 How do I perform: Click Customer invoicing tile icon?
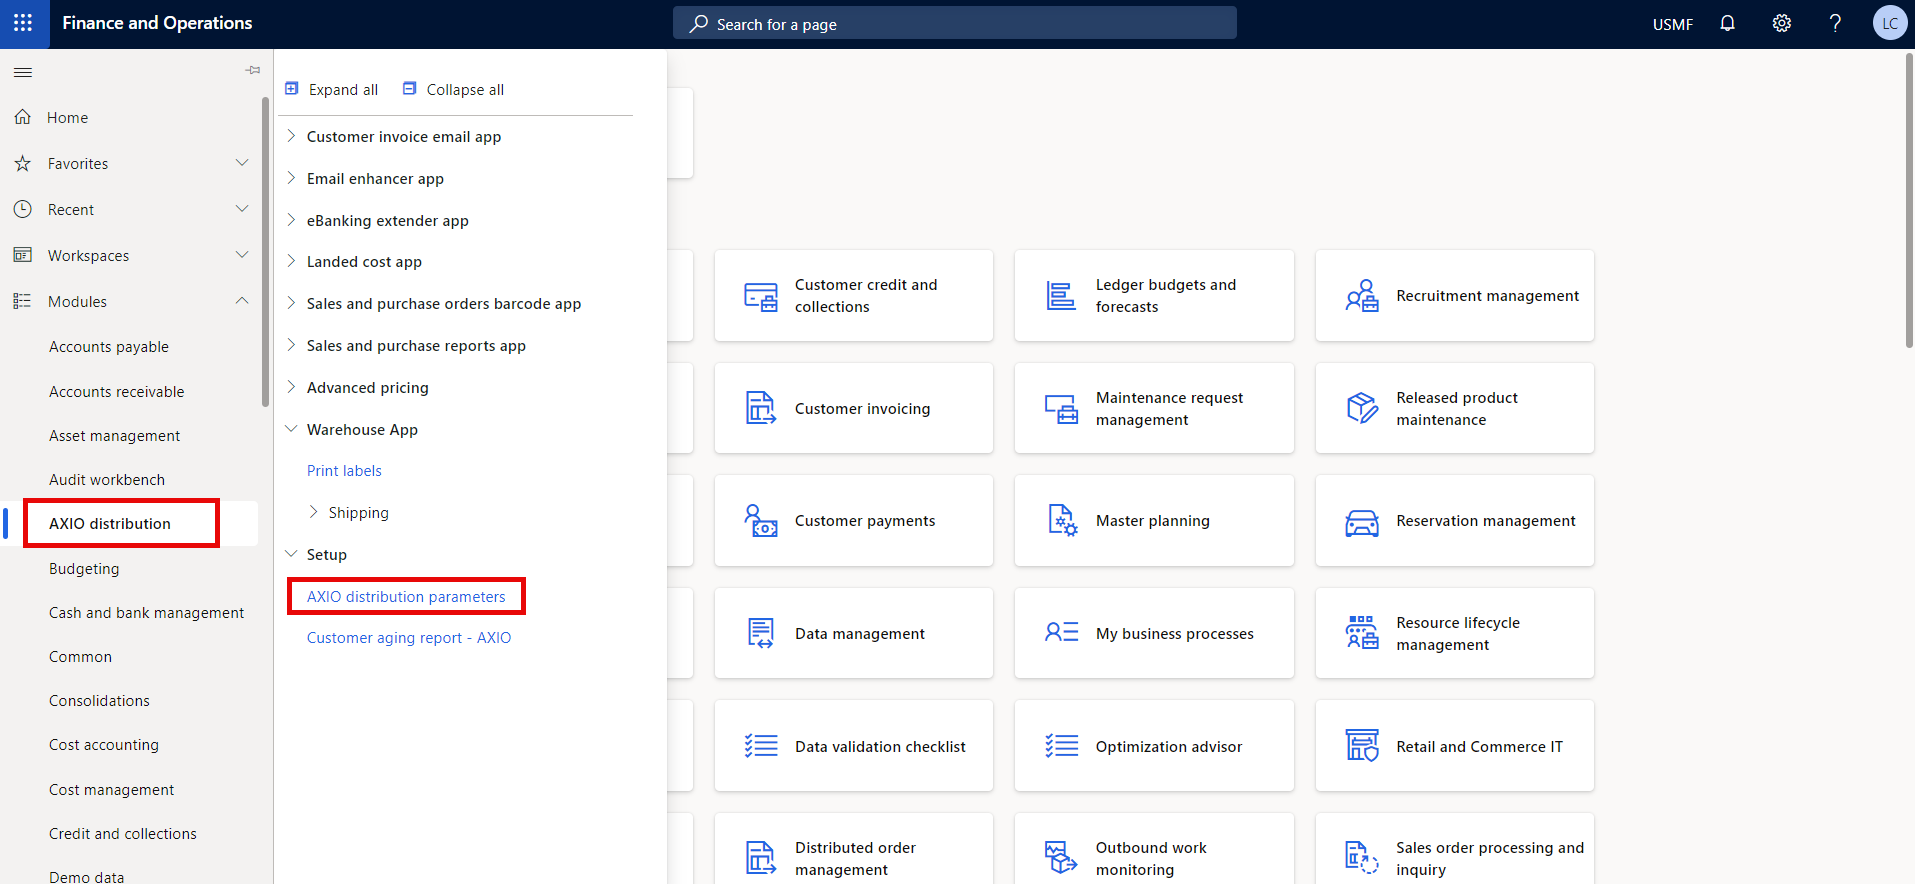click(761, 408)
